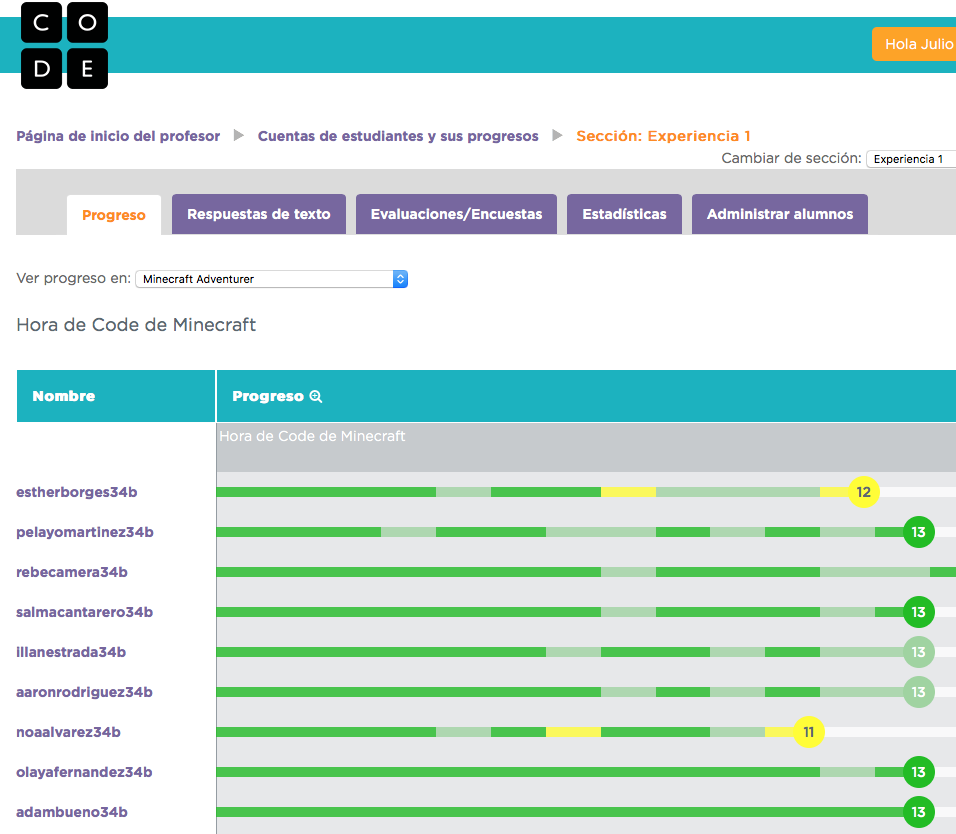Screen dimensions: 956x834
Task: Open the Cambiar de sección dropdown
Action: pyautogui.click(x=911, y=159)
